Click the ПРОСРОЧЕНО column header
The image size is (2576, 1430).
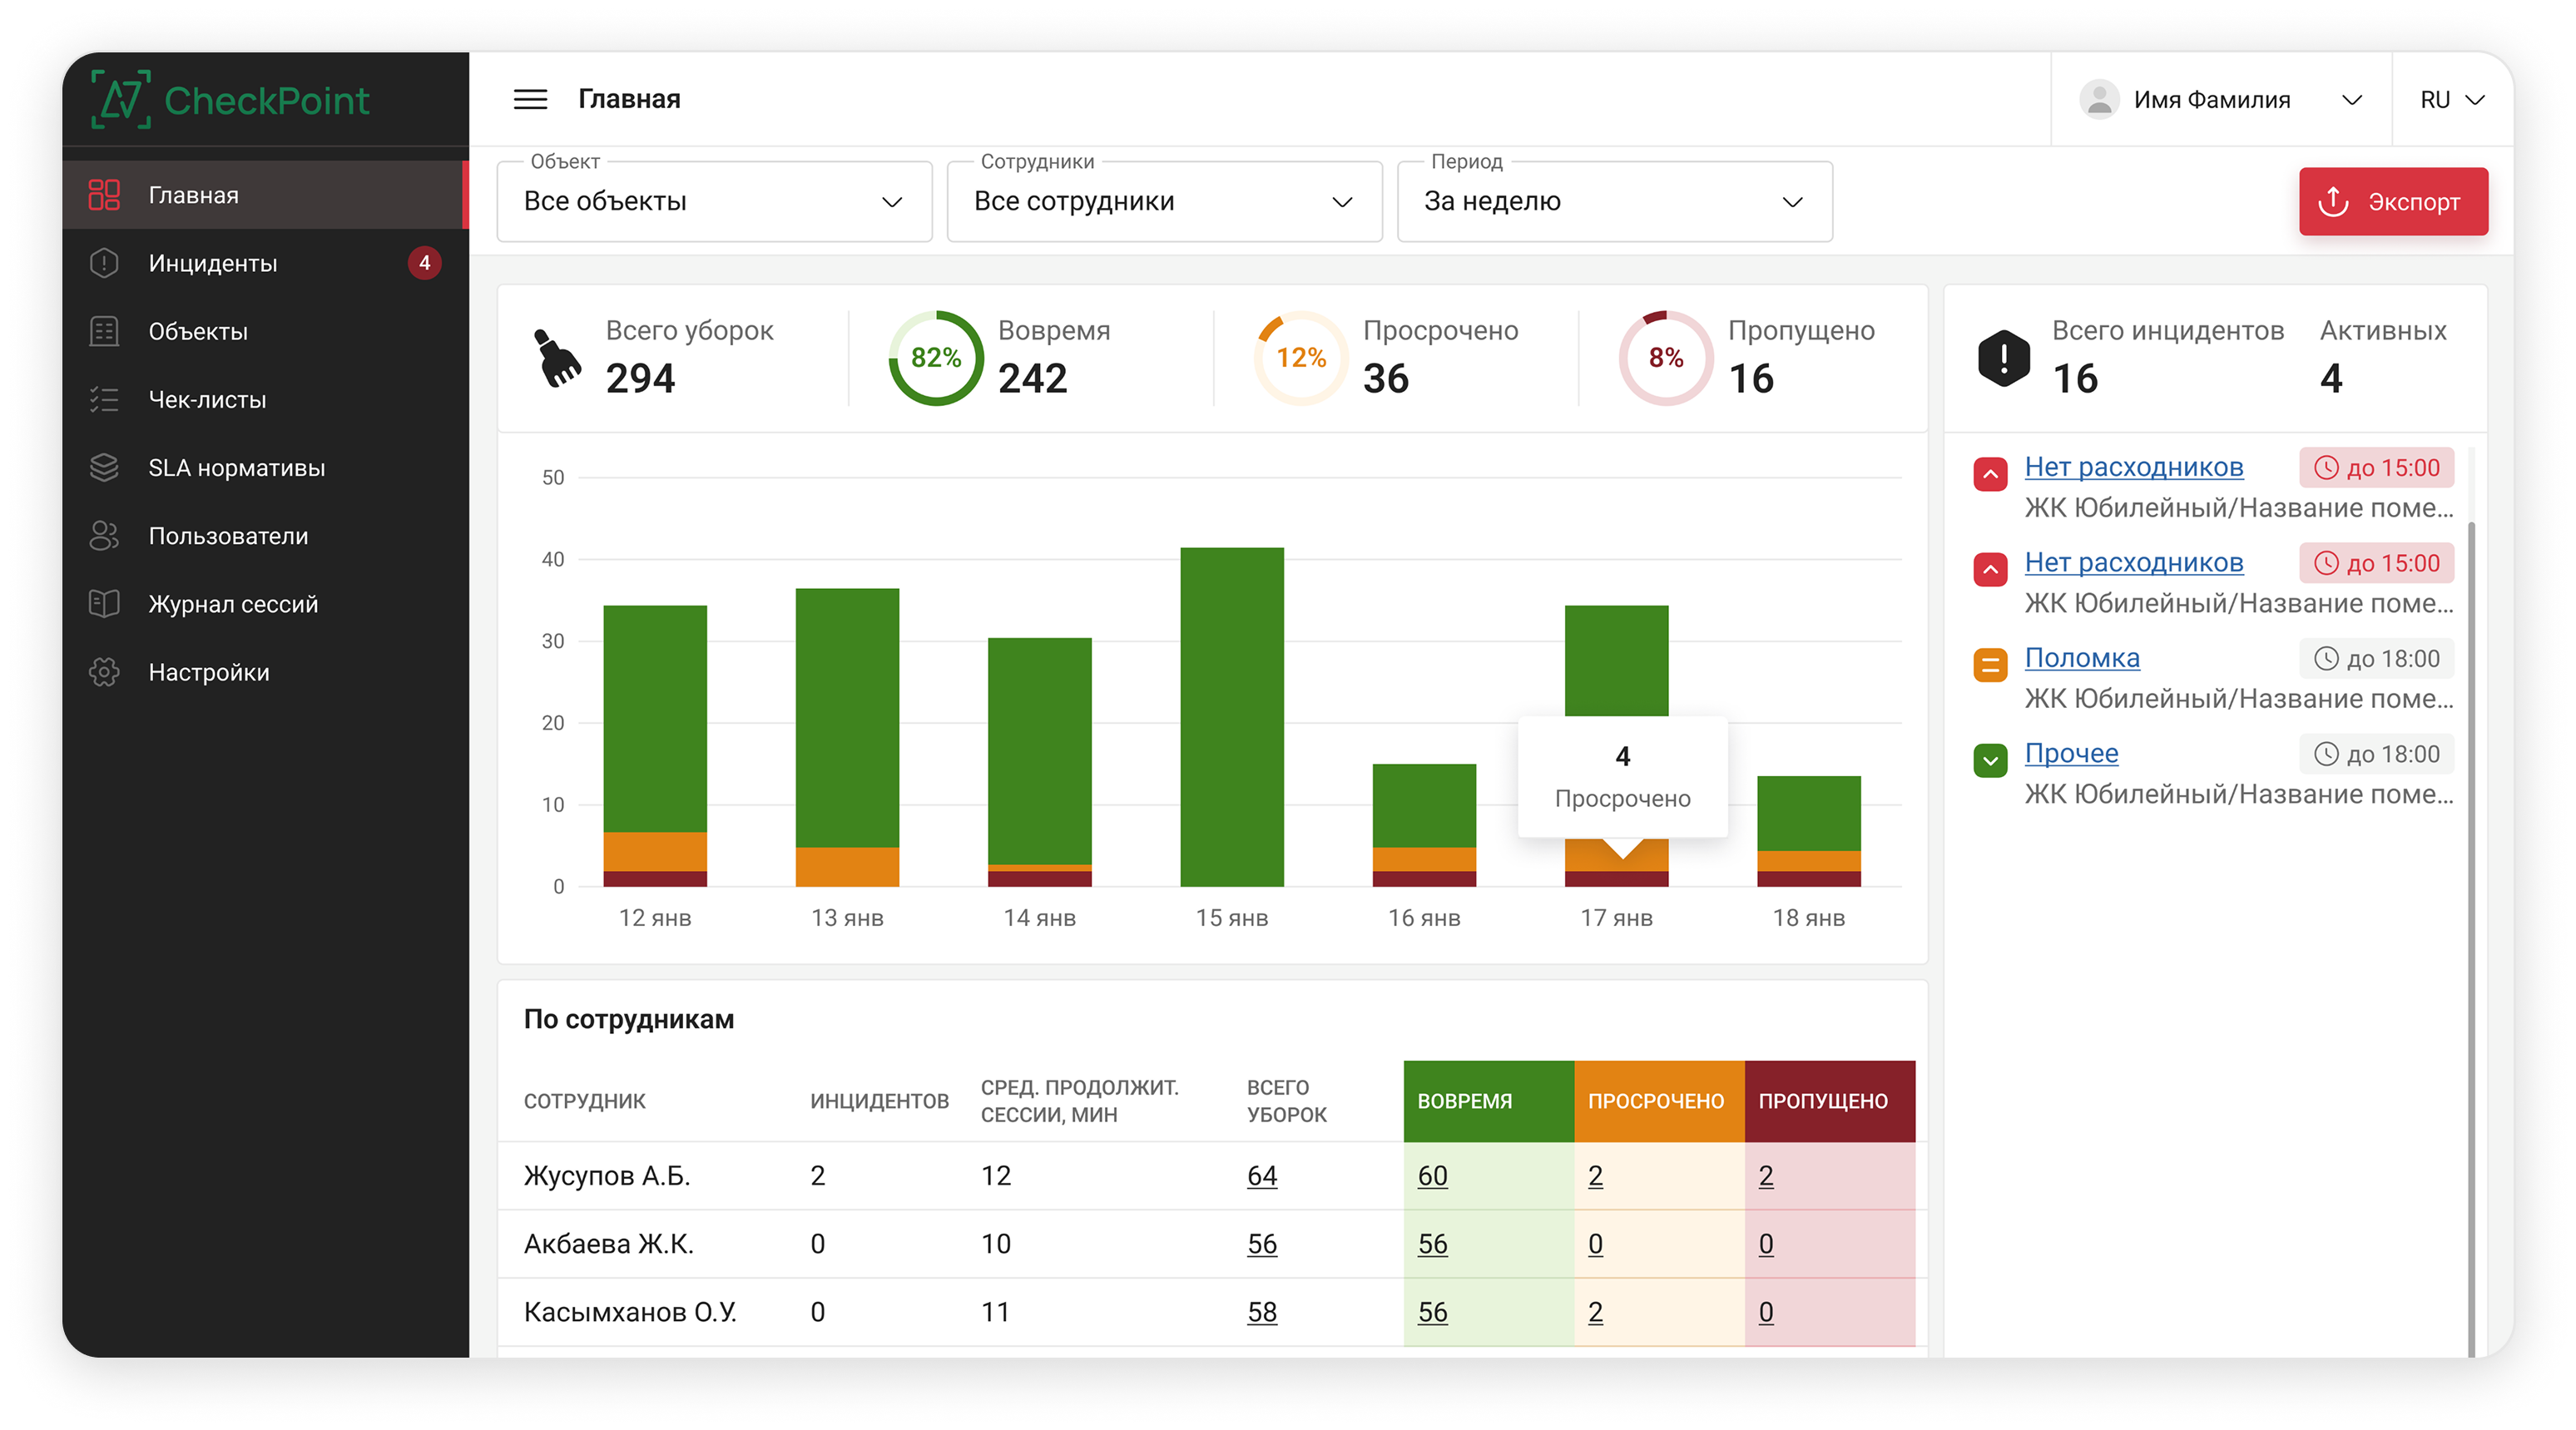coord(1659,1100)
